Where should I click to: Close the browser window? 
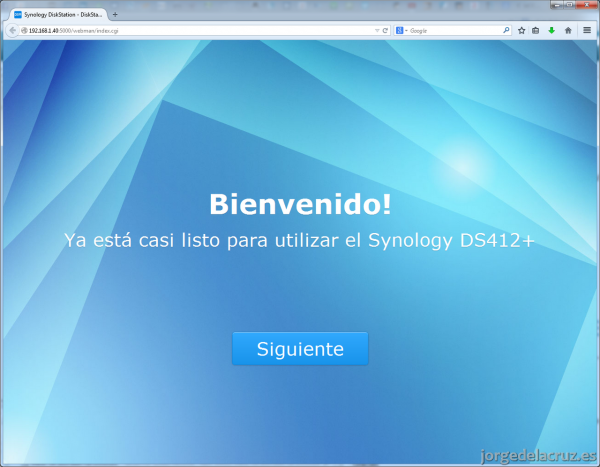coord(587,5)
